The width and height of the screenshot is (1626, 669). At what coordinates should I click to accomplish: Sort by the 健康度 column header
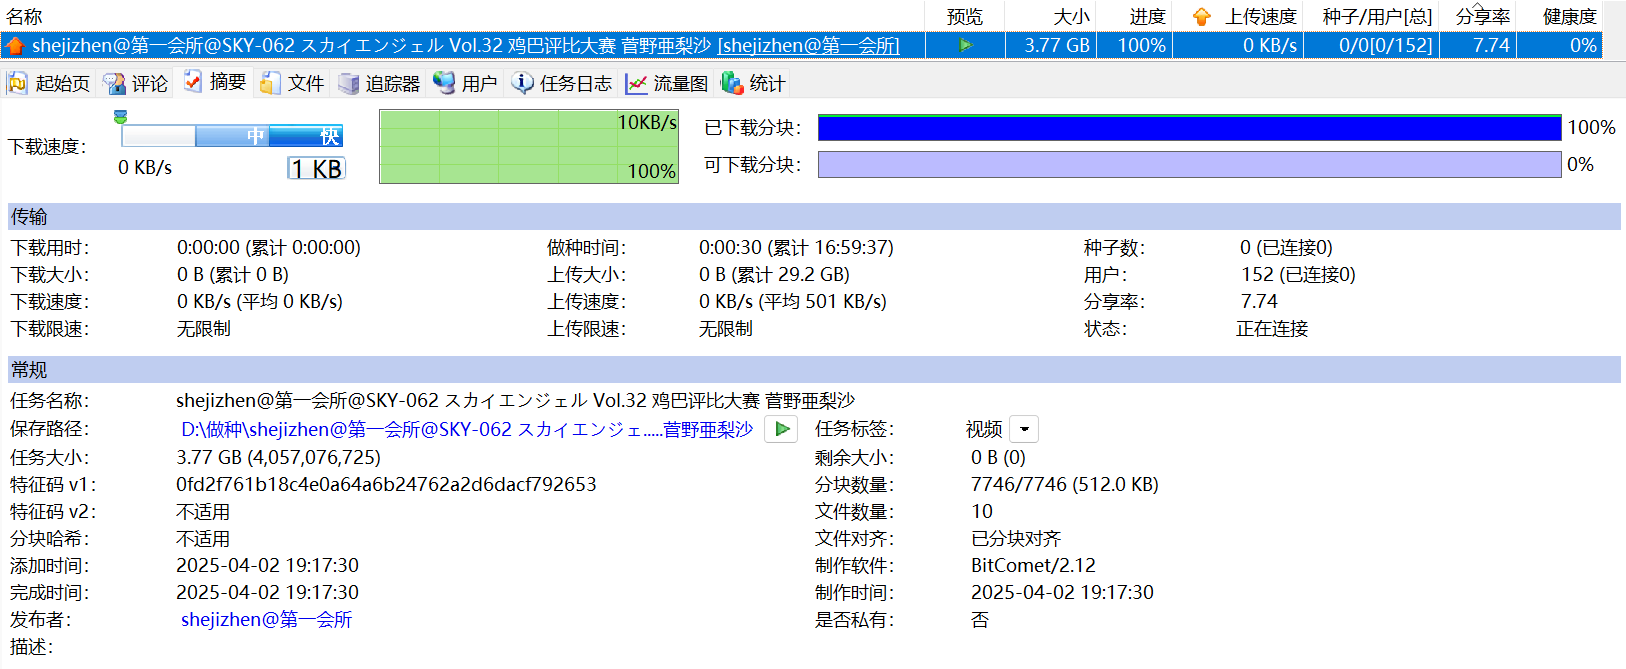(x=1570, y=17)
